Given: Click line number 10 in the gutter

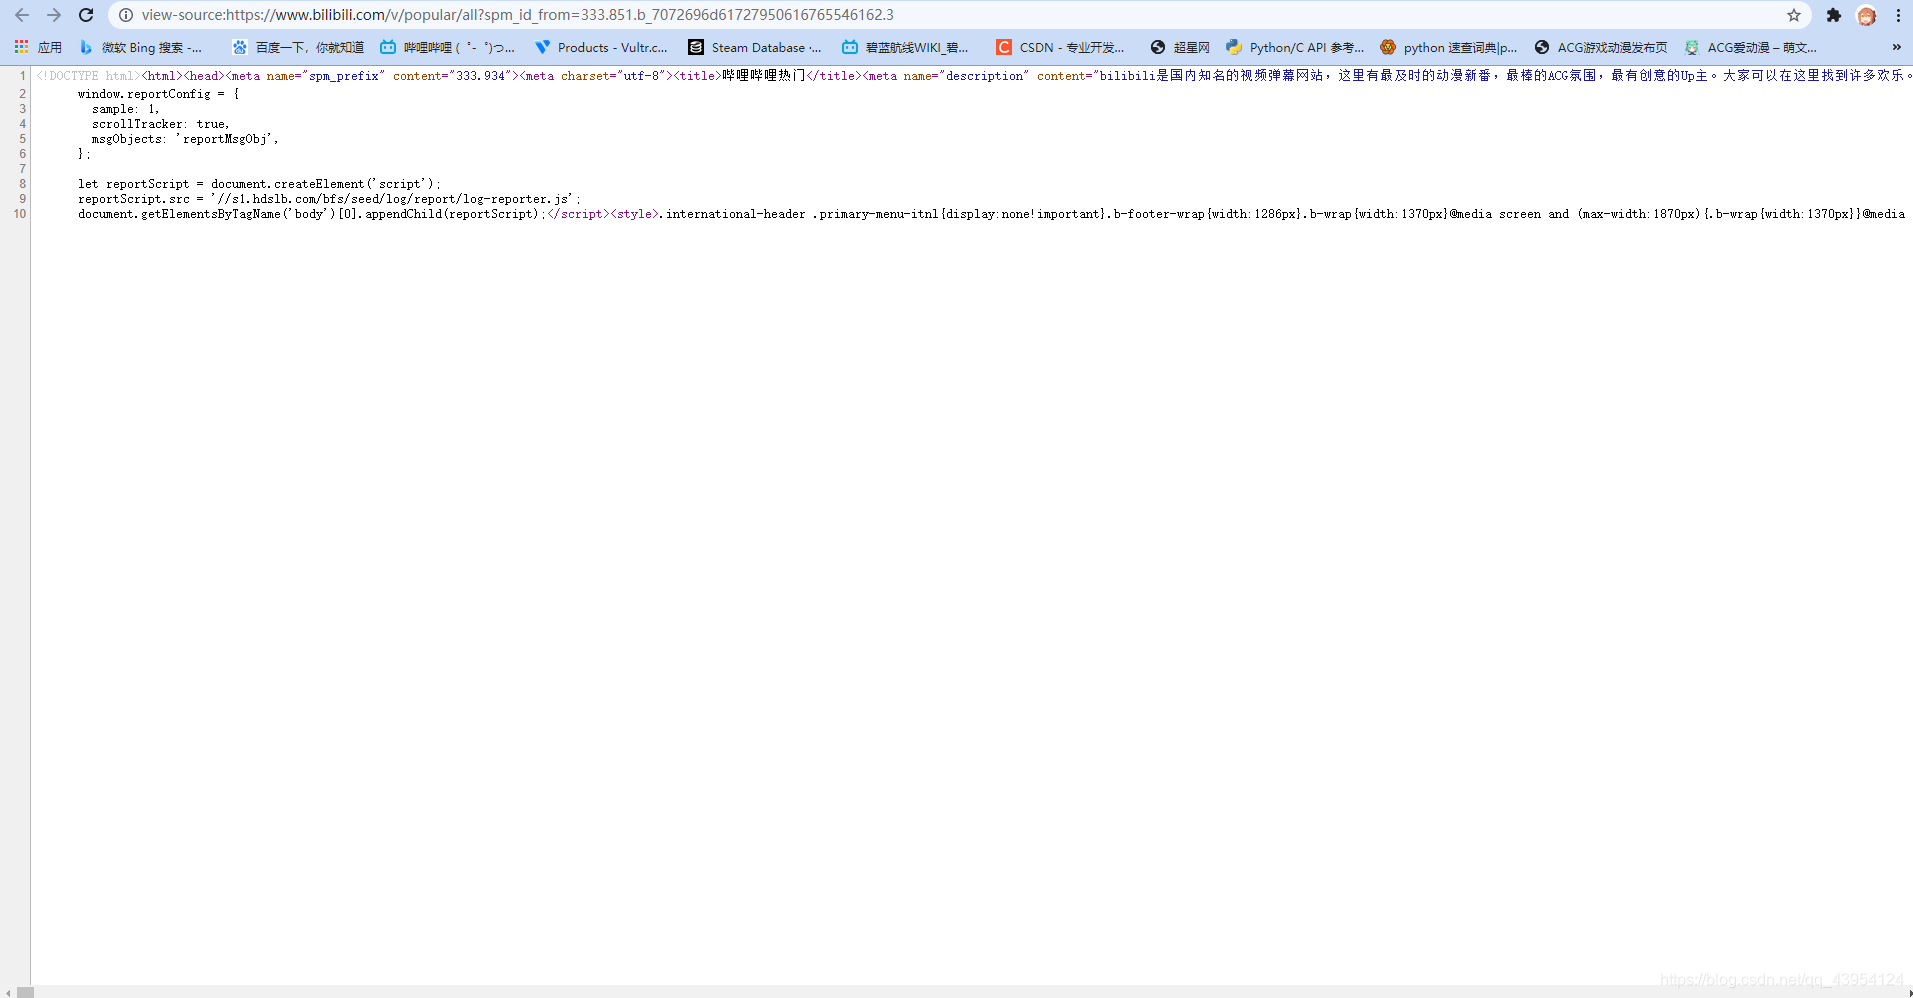Looking at the screenshot, I should click(x=20, y=214).
